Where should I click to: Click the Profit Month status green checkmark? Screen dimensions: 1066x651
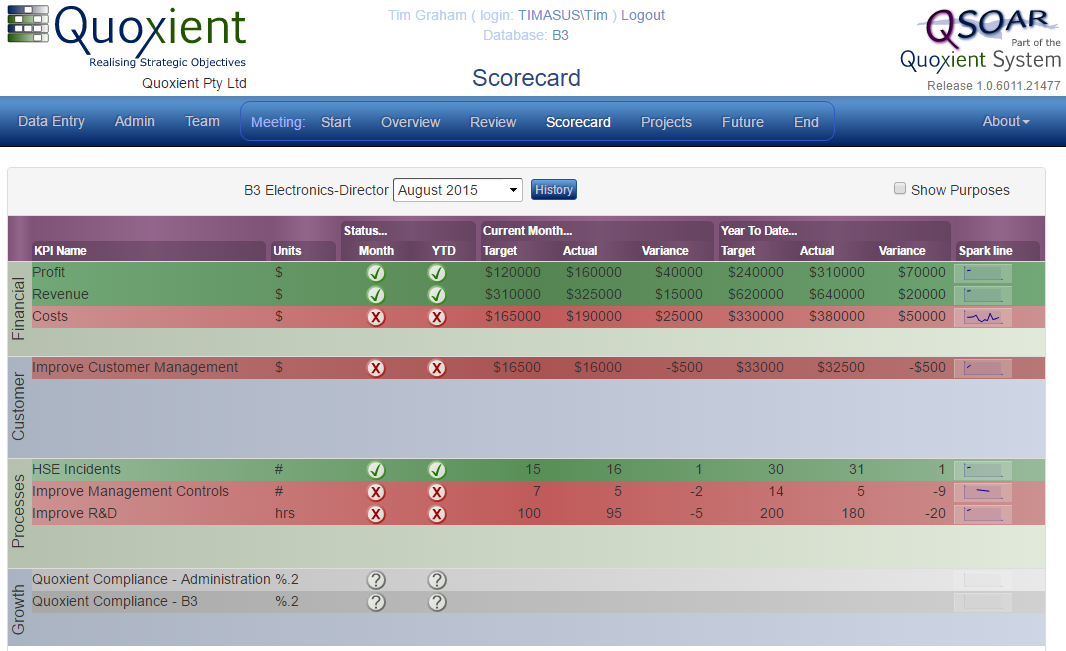[x=376, y=273]
